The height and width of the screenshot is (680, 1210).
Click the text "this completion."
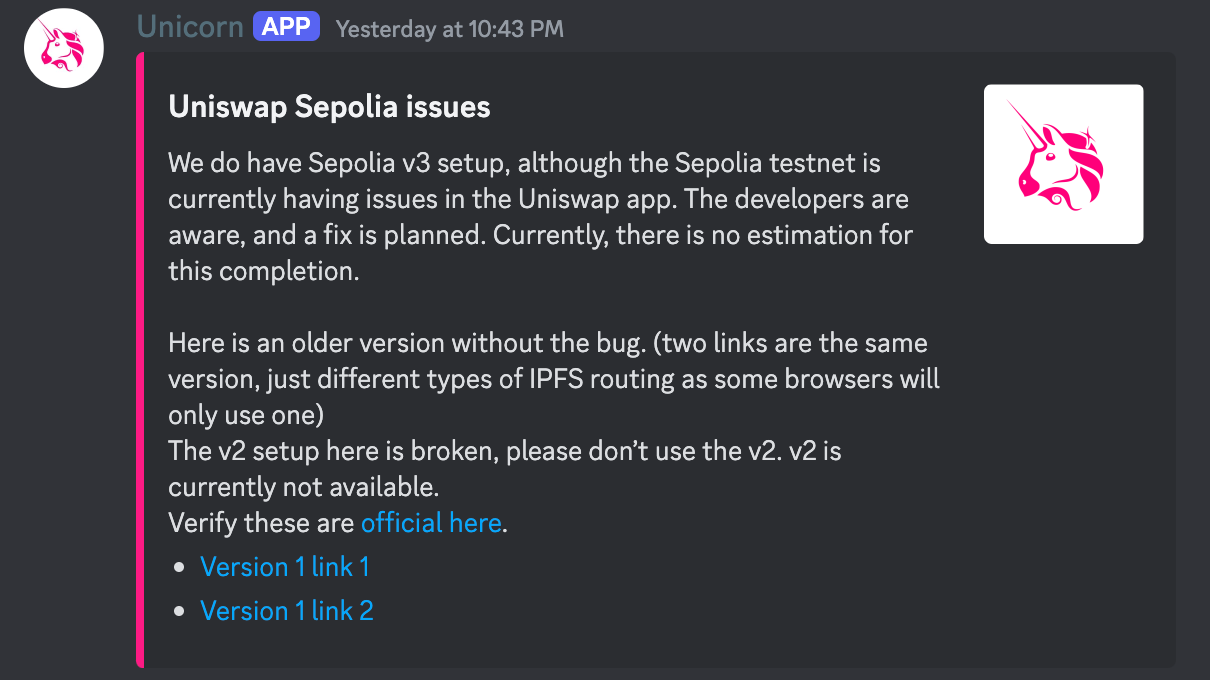pos(263,271)
